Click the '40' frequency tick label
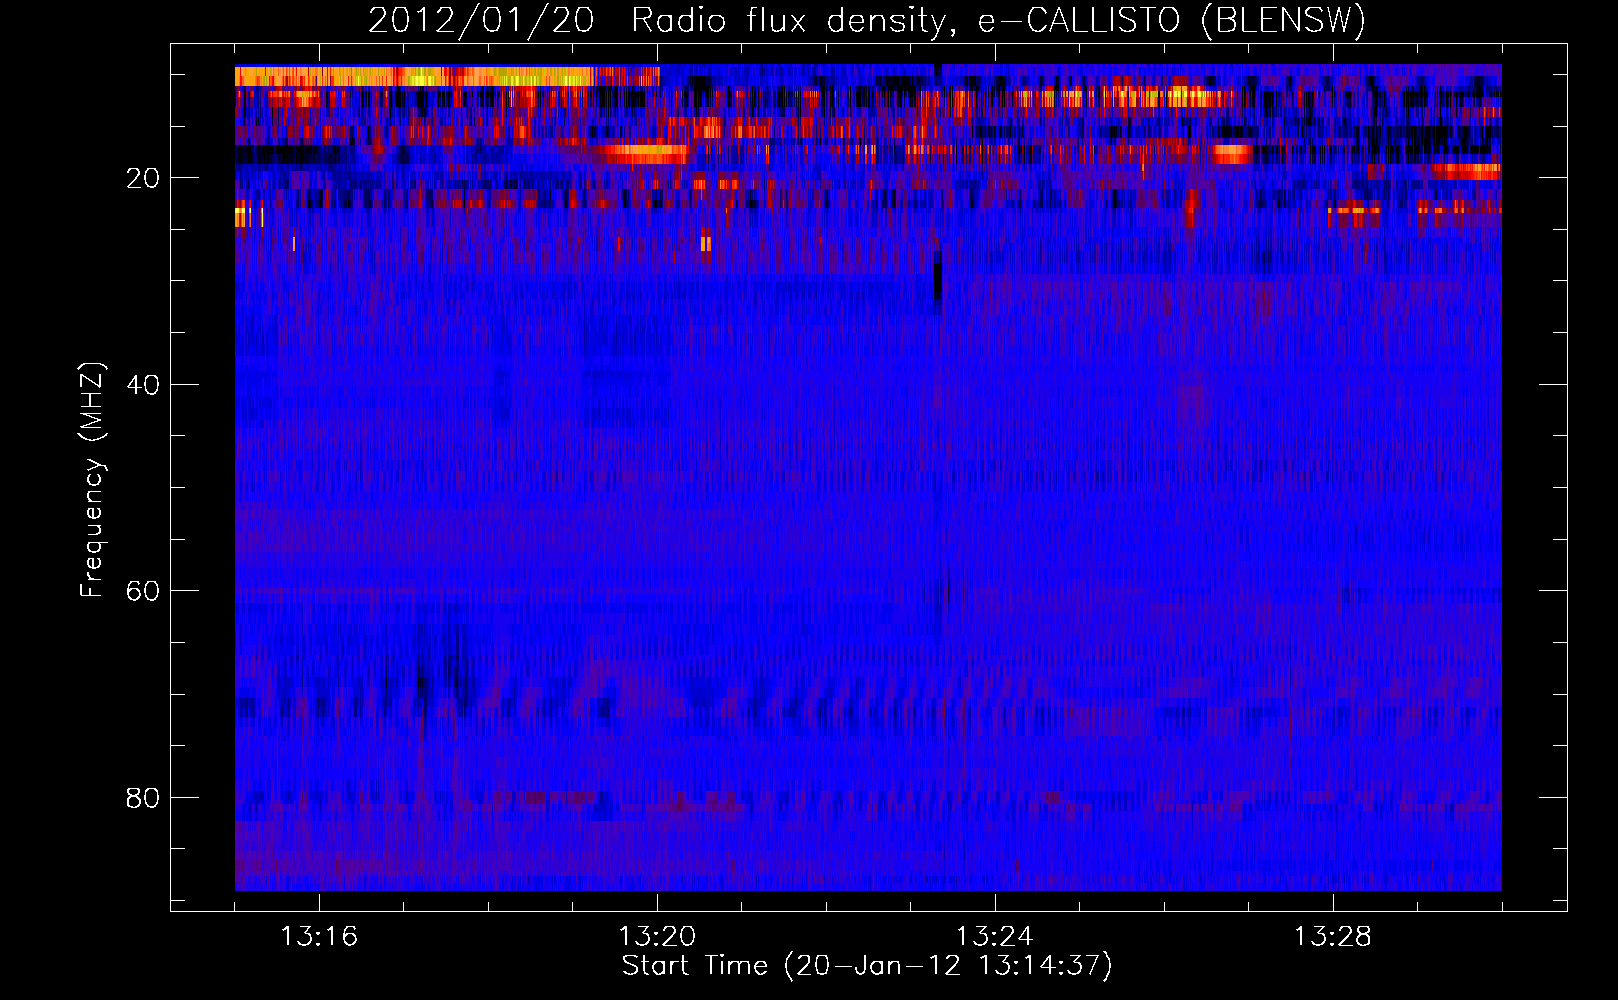This screenshot has height=1000, width=1618. [x=143, y=385]
